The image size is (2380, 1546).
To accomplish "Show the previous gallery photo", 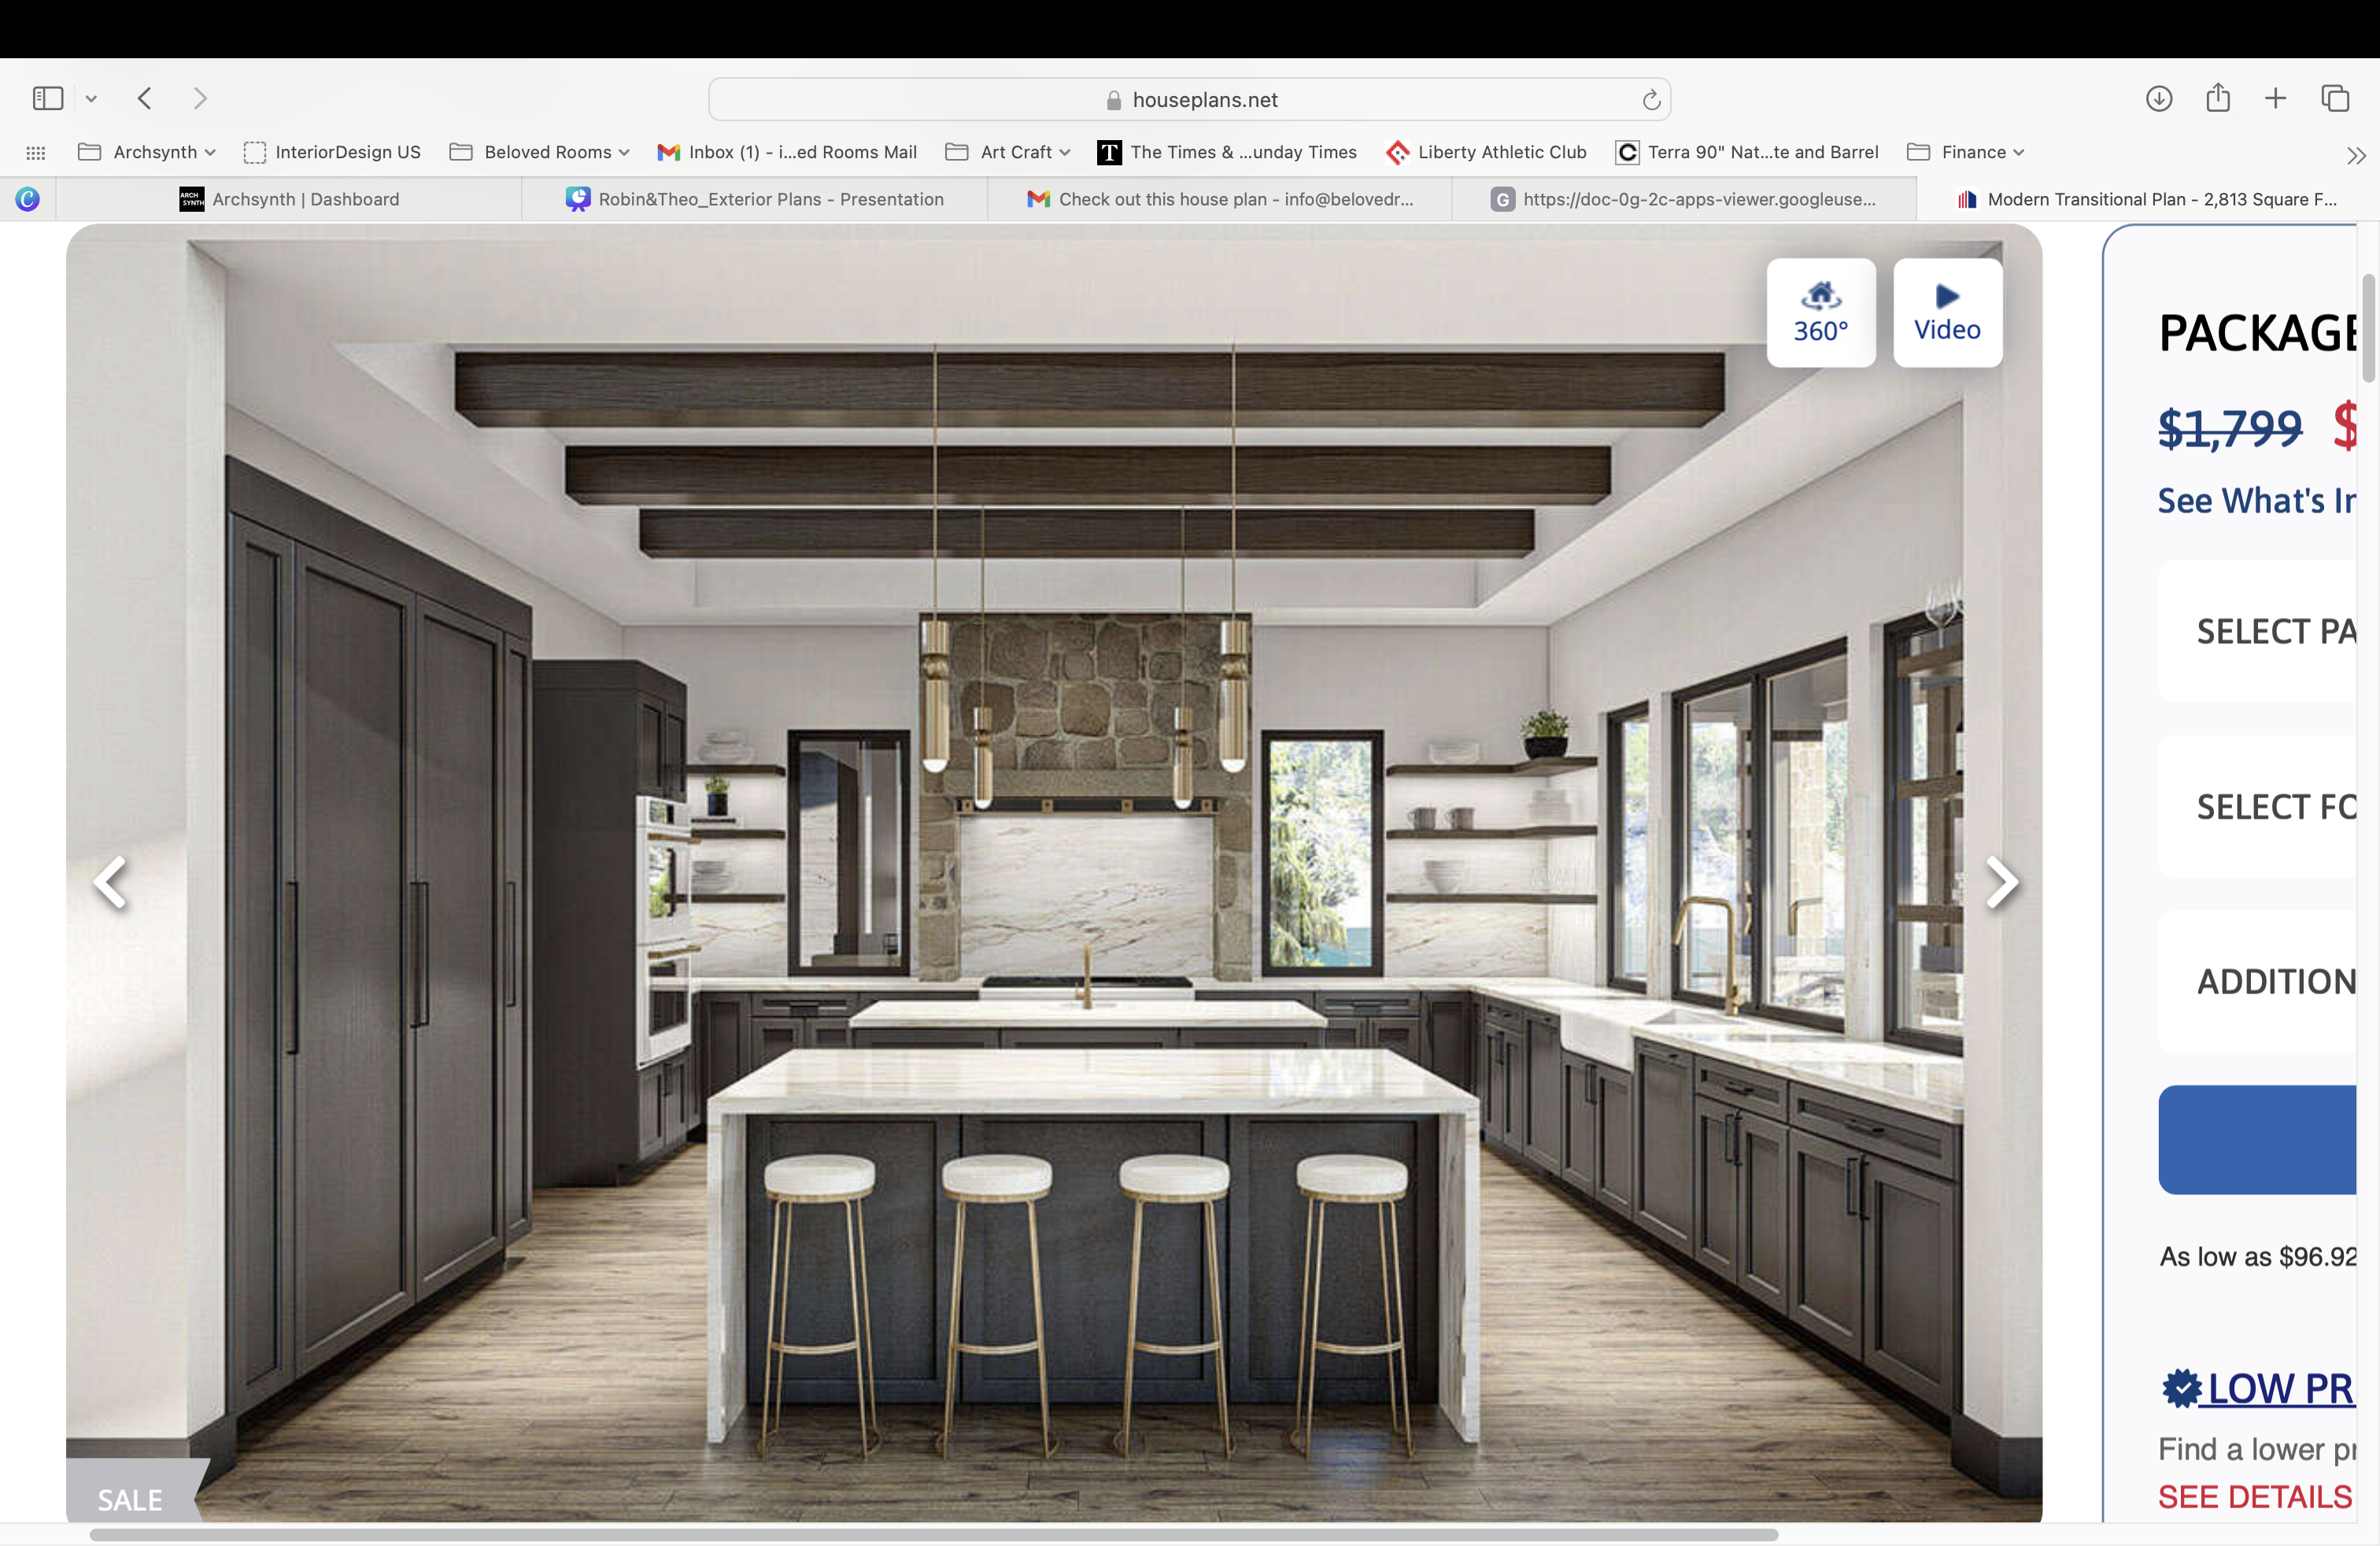I will [110, 882].
